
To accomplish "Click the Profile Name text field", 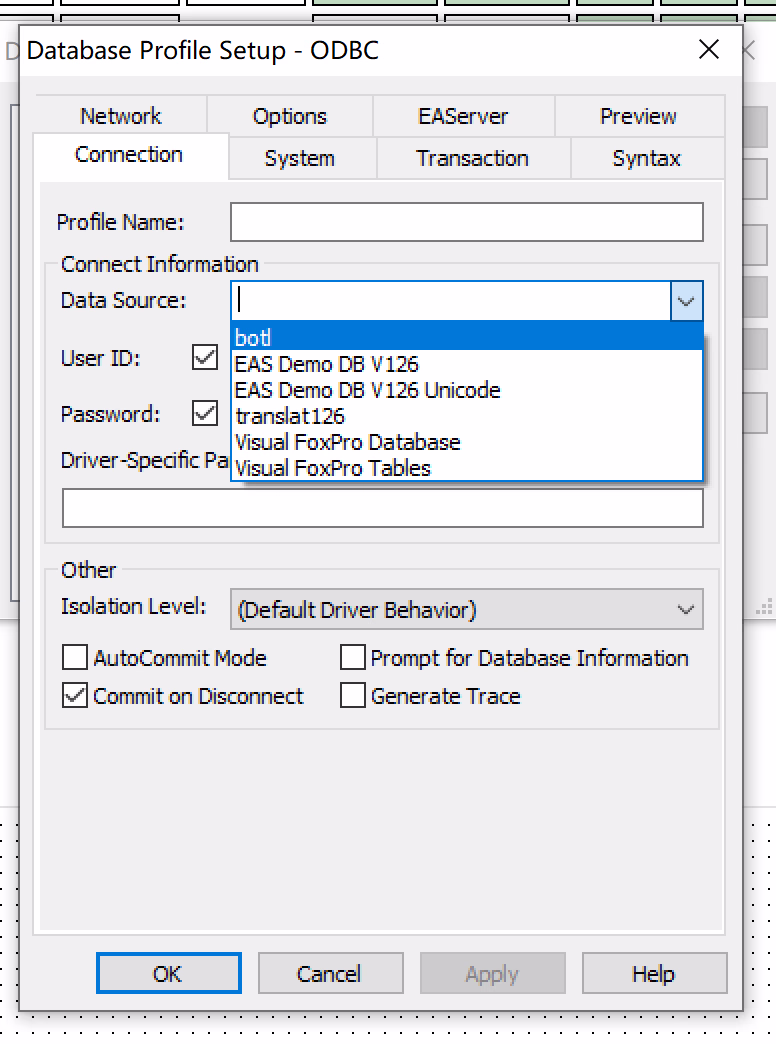I will coord(466,222).
